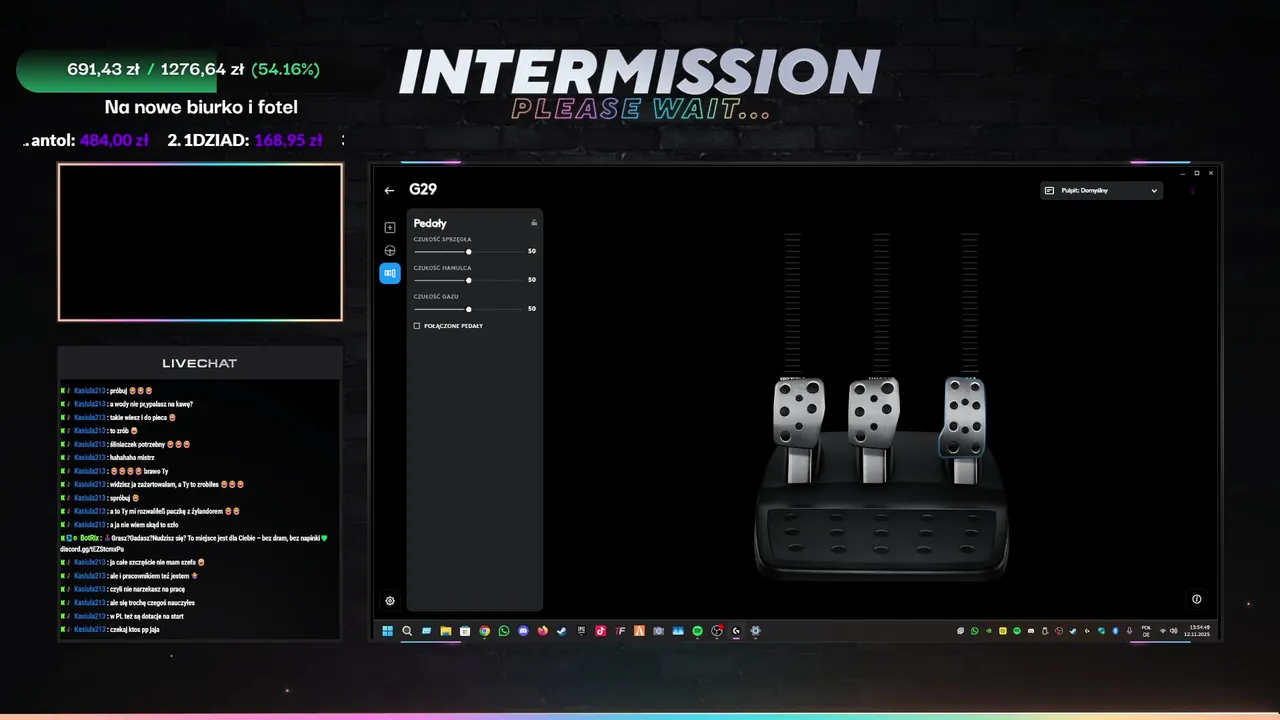
Task: Click the Czułość hamulca slider handle
Action: coord(469,280)
